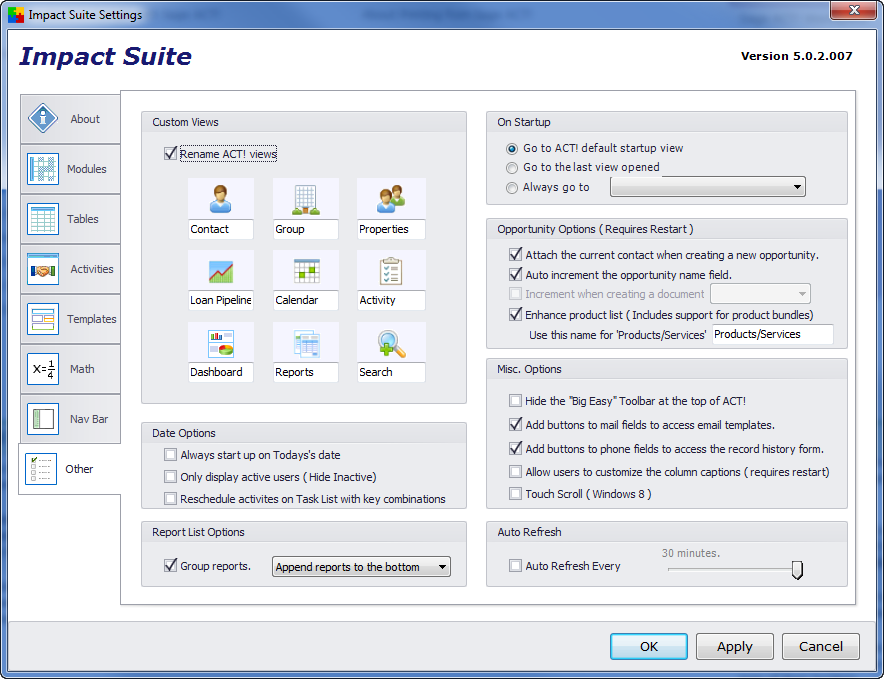Screen dimensions: 884x679
Task: Click the Apply button
Action: point(735,646)
